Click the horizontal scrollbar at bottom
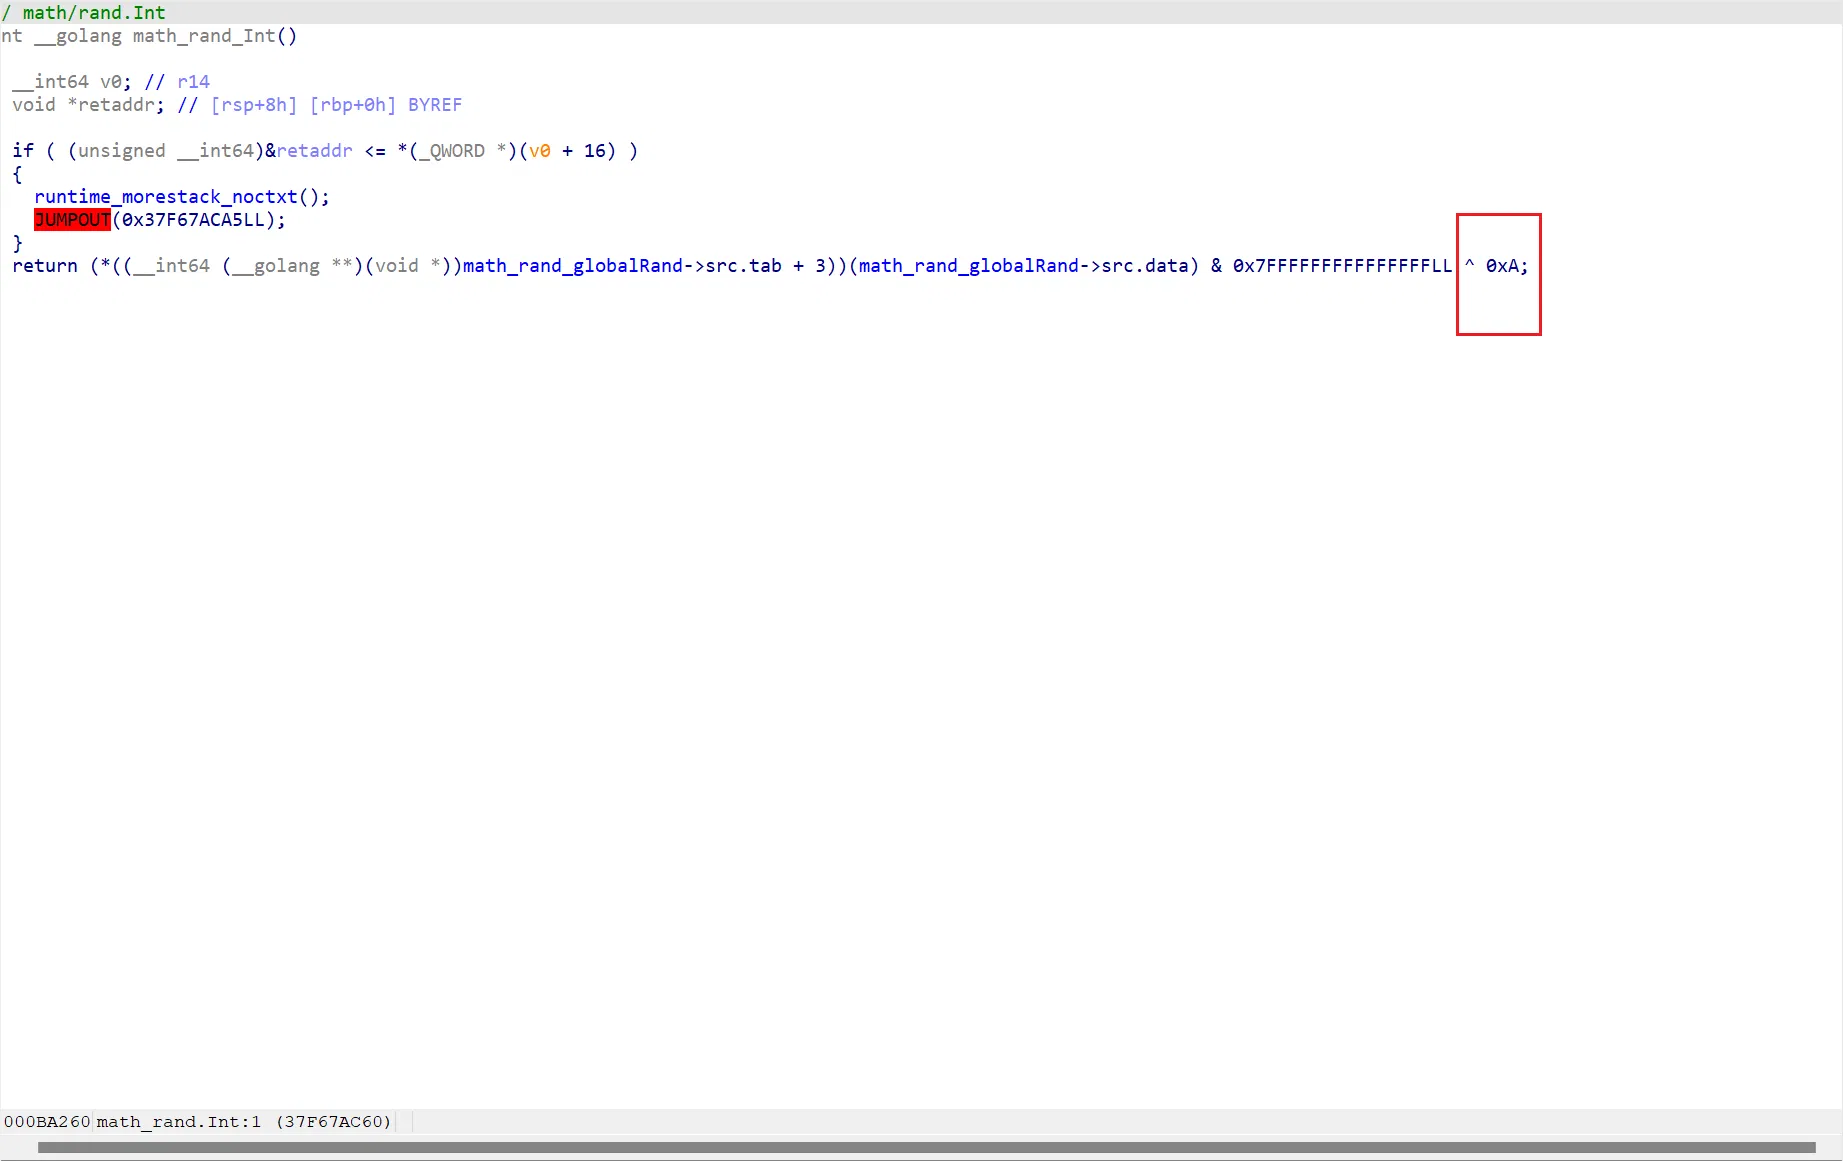Viewport: 1843px width, 1161px height. click(926, 1147)
